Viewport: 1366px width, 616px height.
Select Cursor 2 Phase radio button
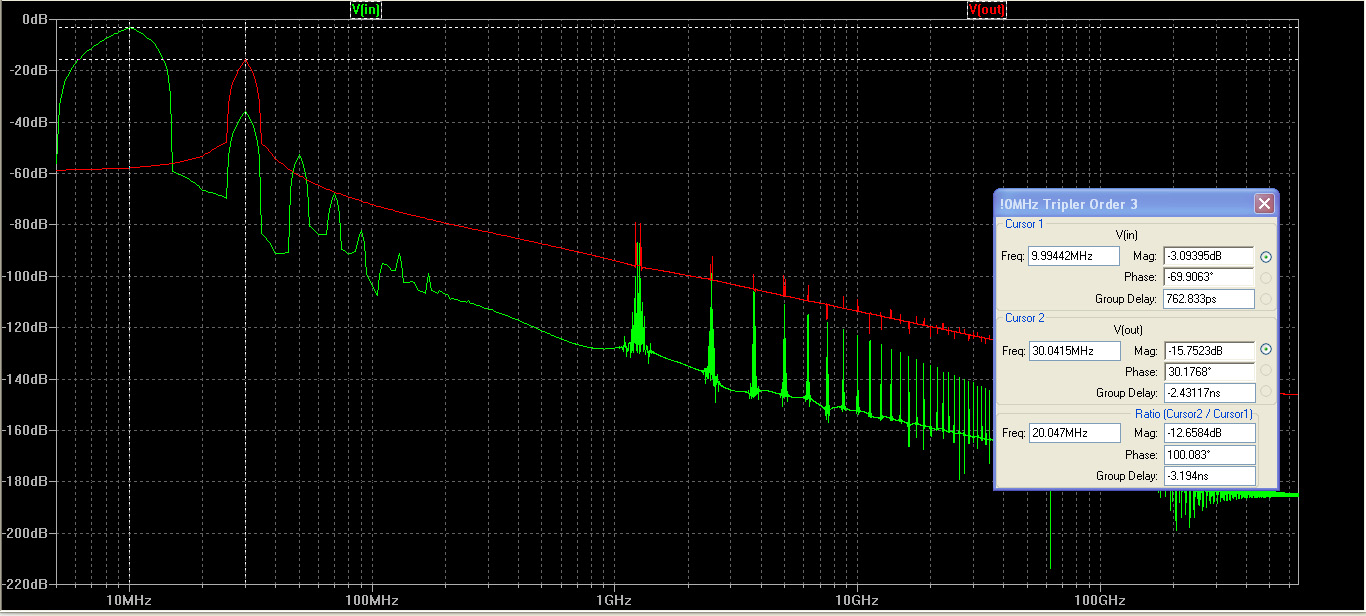(x=1266, y=371)
